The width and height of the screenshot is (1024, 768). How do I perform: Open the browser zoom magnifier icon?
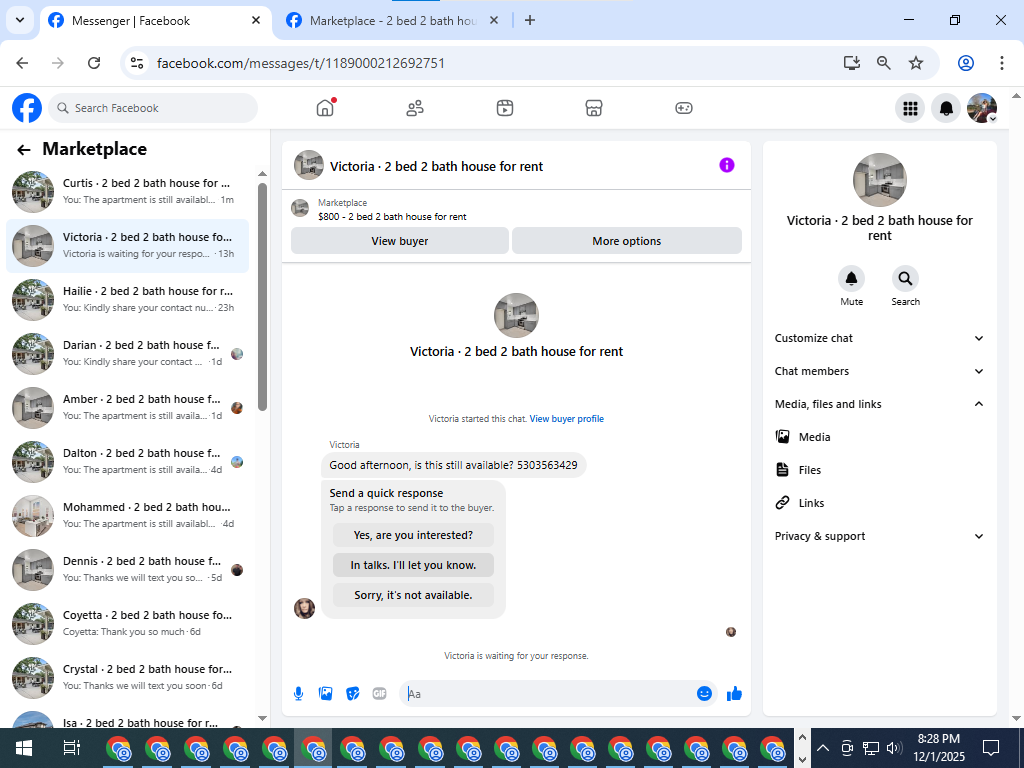[884, 63]
